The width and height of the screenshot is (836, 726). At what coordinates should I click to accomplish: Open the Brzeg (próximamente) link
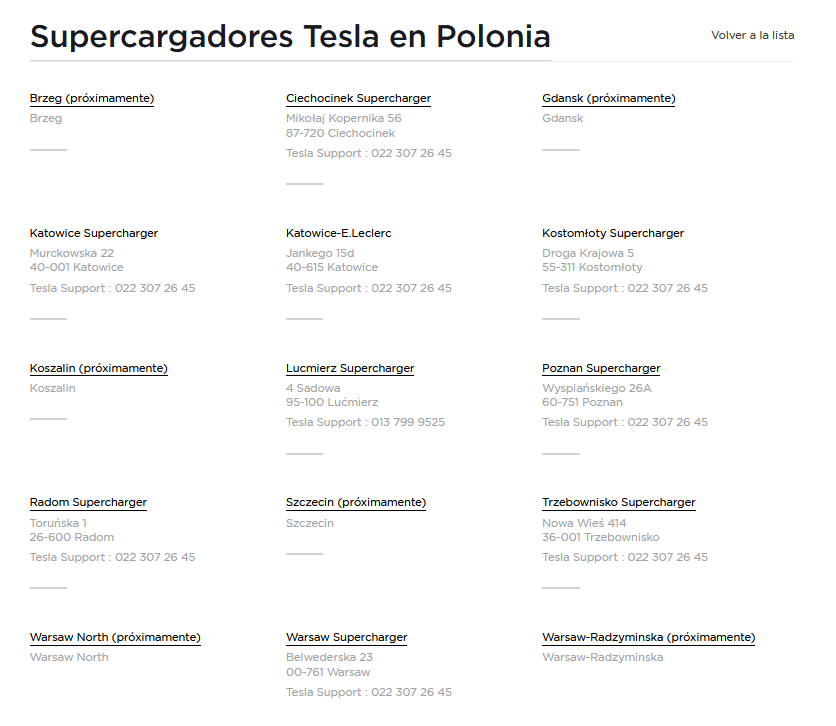coord(92,98)
